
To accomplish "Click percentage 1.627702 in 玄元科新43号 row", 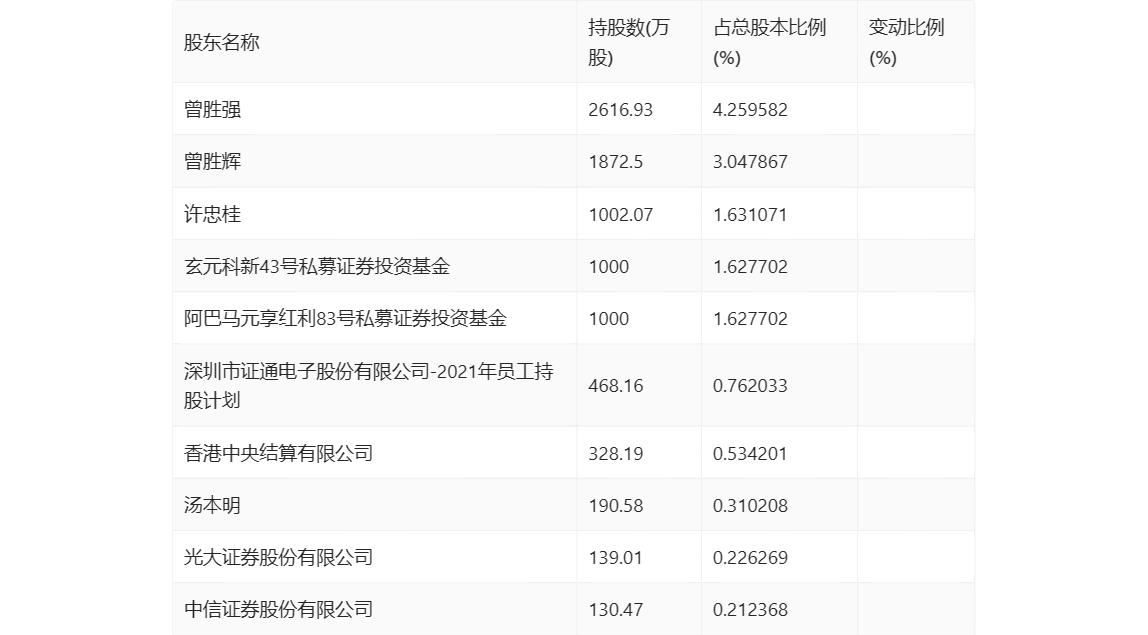I will [x=750, y=267].
